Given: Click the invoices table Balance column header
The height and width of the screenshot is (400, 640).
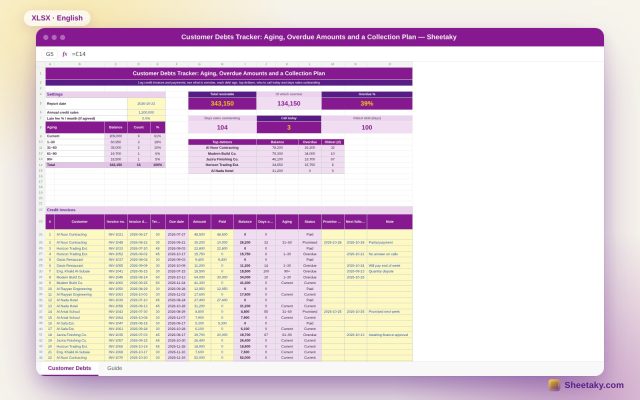Looking at the screenshot, I should point(245,222).
